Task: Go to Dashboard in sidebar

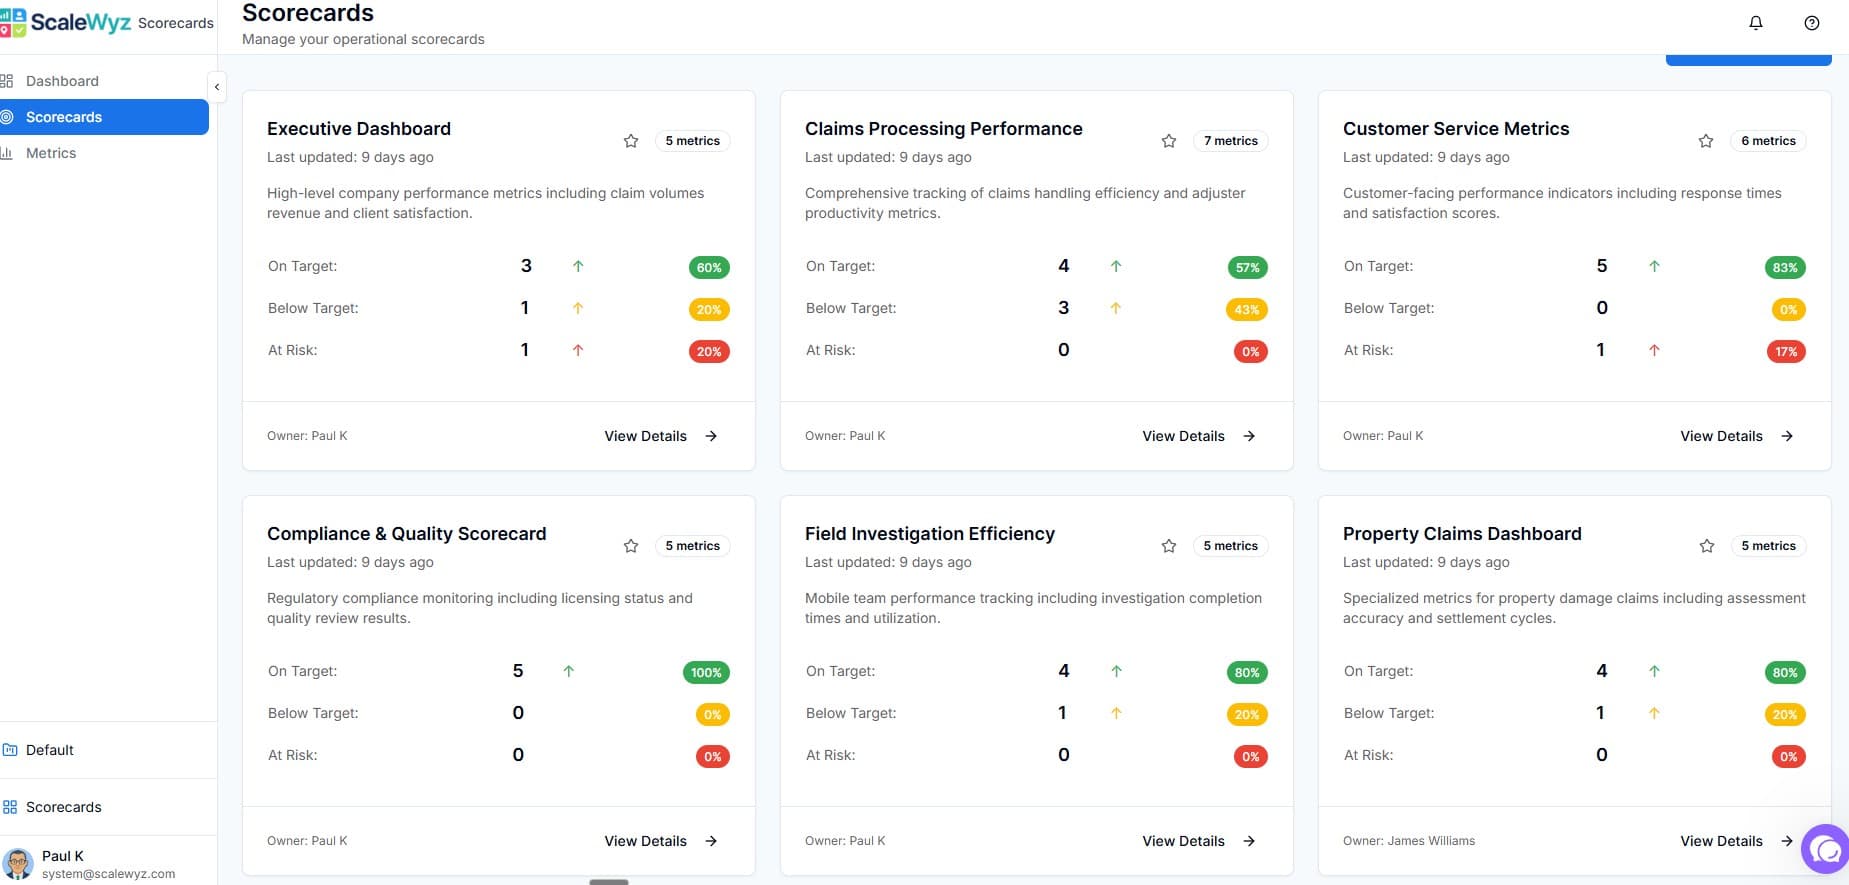Action: [62, 81]
